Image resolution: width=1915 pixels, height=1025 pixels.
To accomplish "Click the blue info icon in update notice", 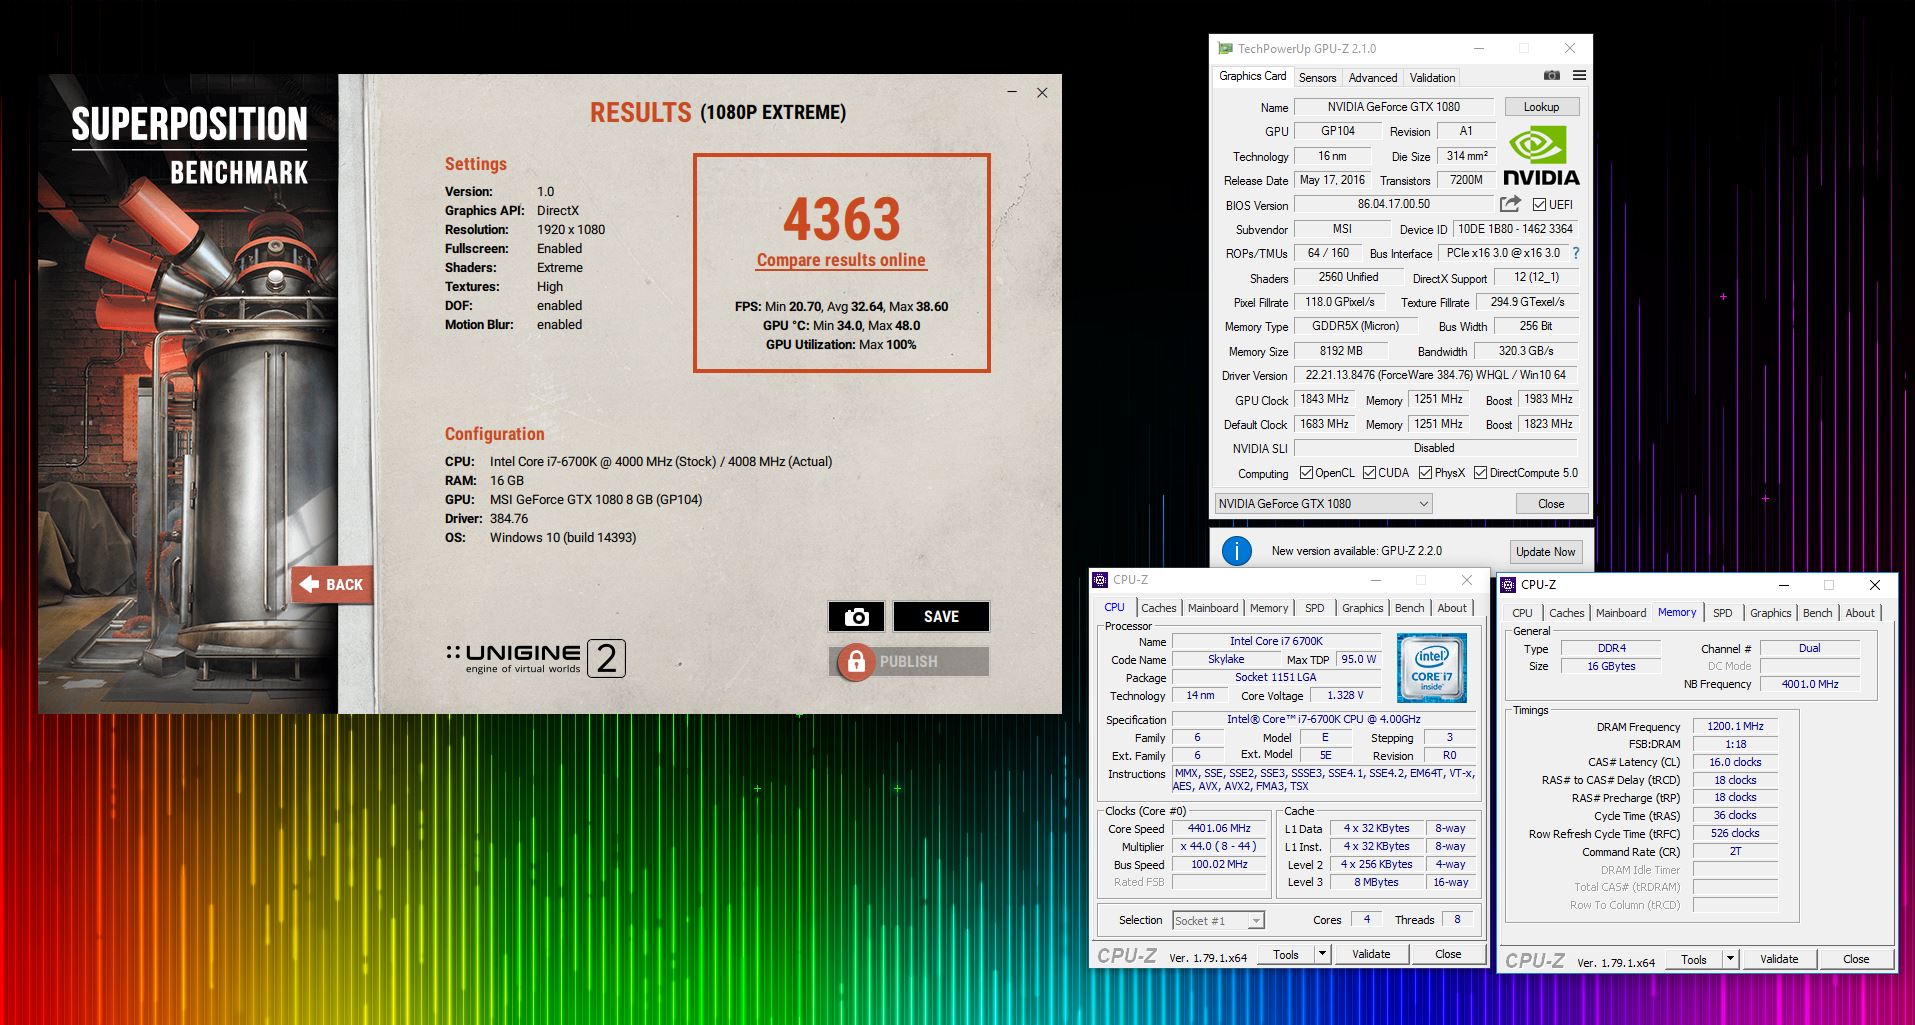I will (1237, 551).
